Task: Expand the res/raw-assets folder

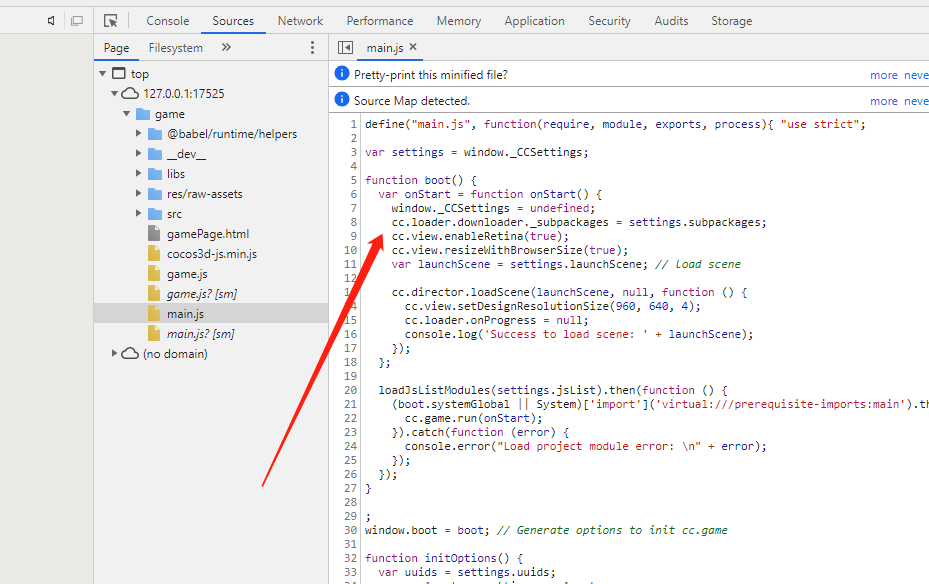Action: coord(139,194)
